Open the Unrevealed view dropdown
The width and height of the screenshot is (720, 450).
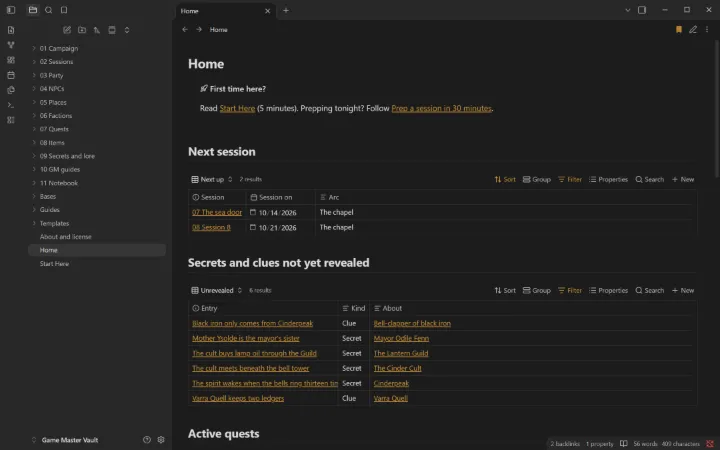click(x=216, y=290)
